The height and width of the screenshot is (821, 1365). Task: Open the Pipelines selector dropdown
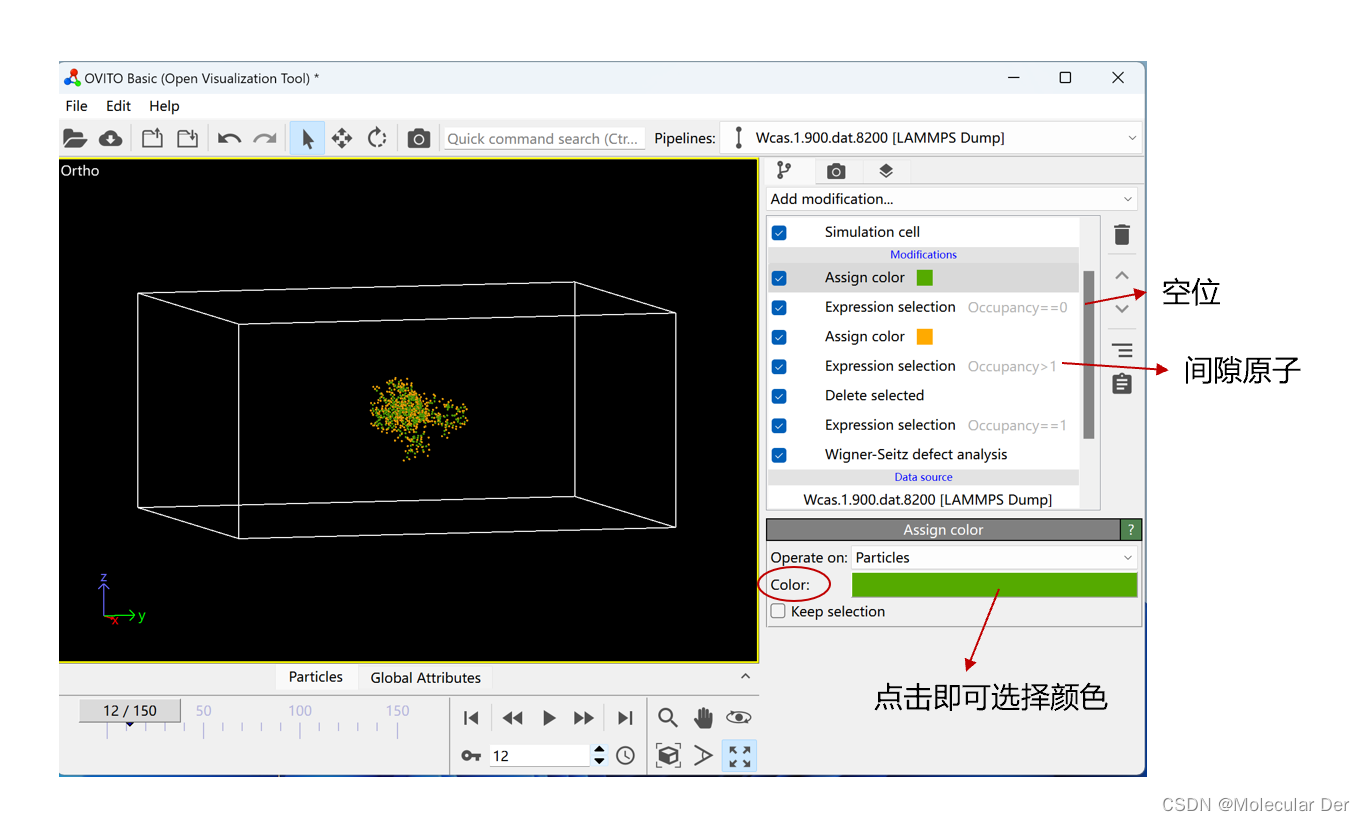[x=932, y=138]
